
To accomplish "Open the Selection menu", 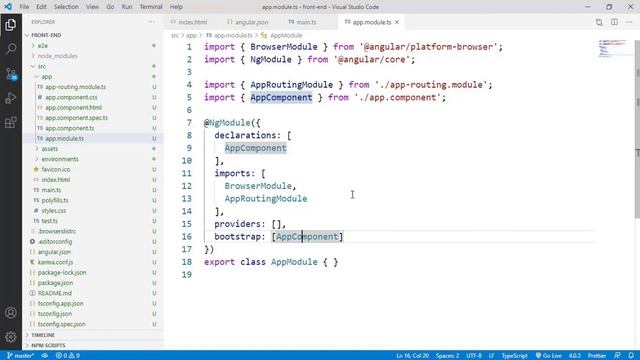I will [66, 7].
